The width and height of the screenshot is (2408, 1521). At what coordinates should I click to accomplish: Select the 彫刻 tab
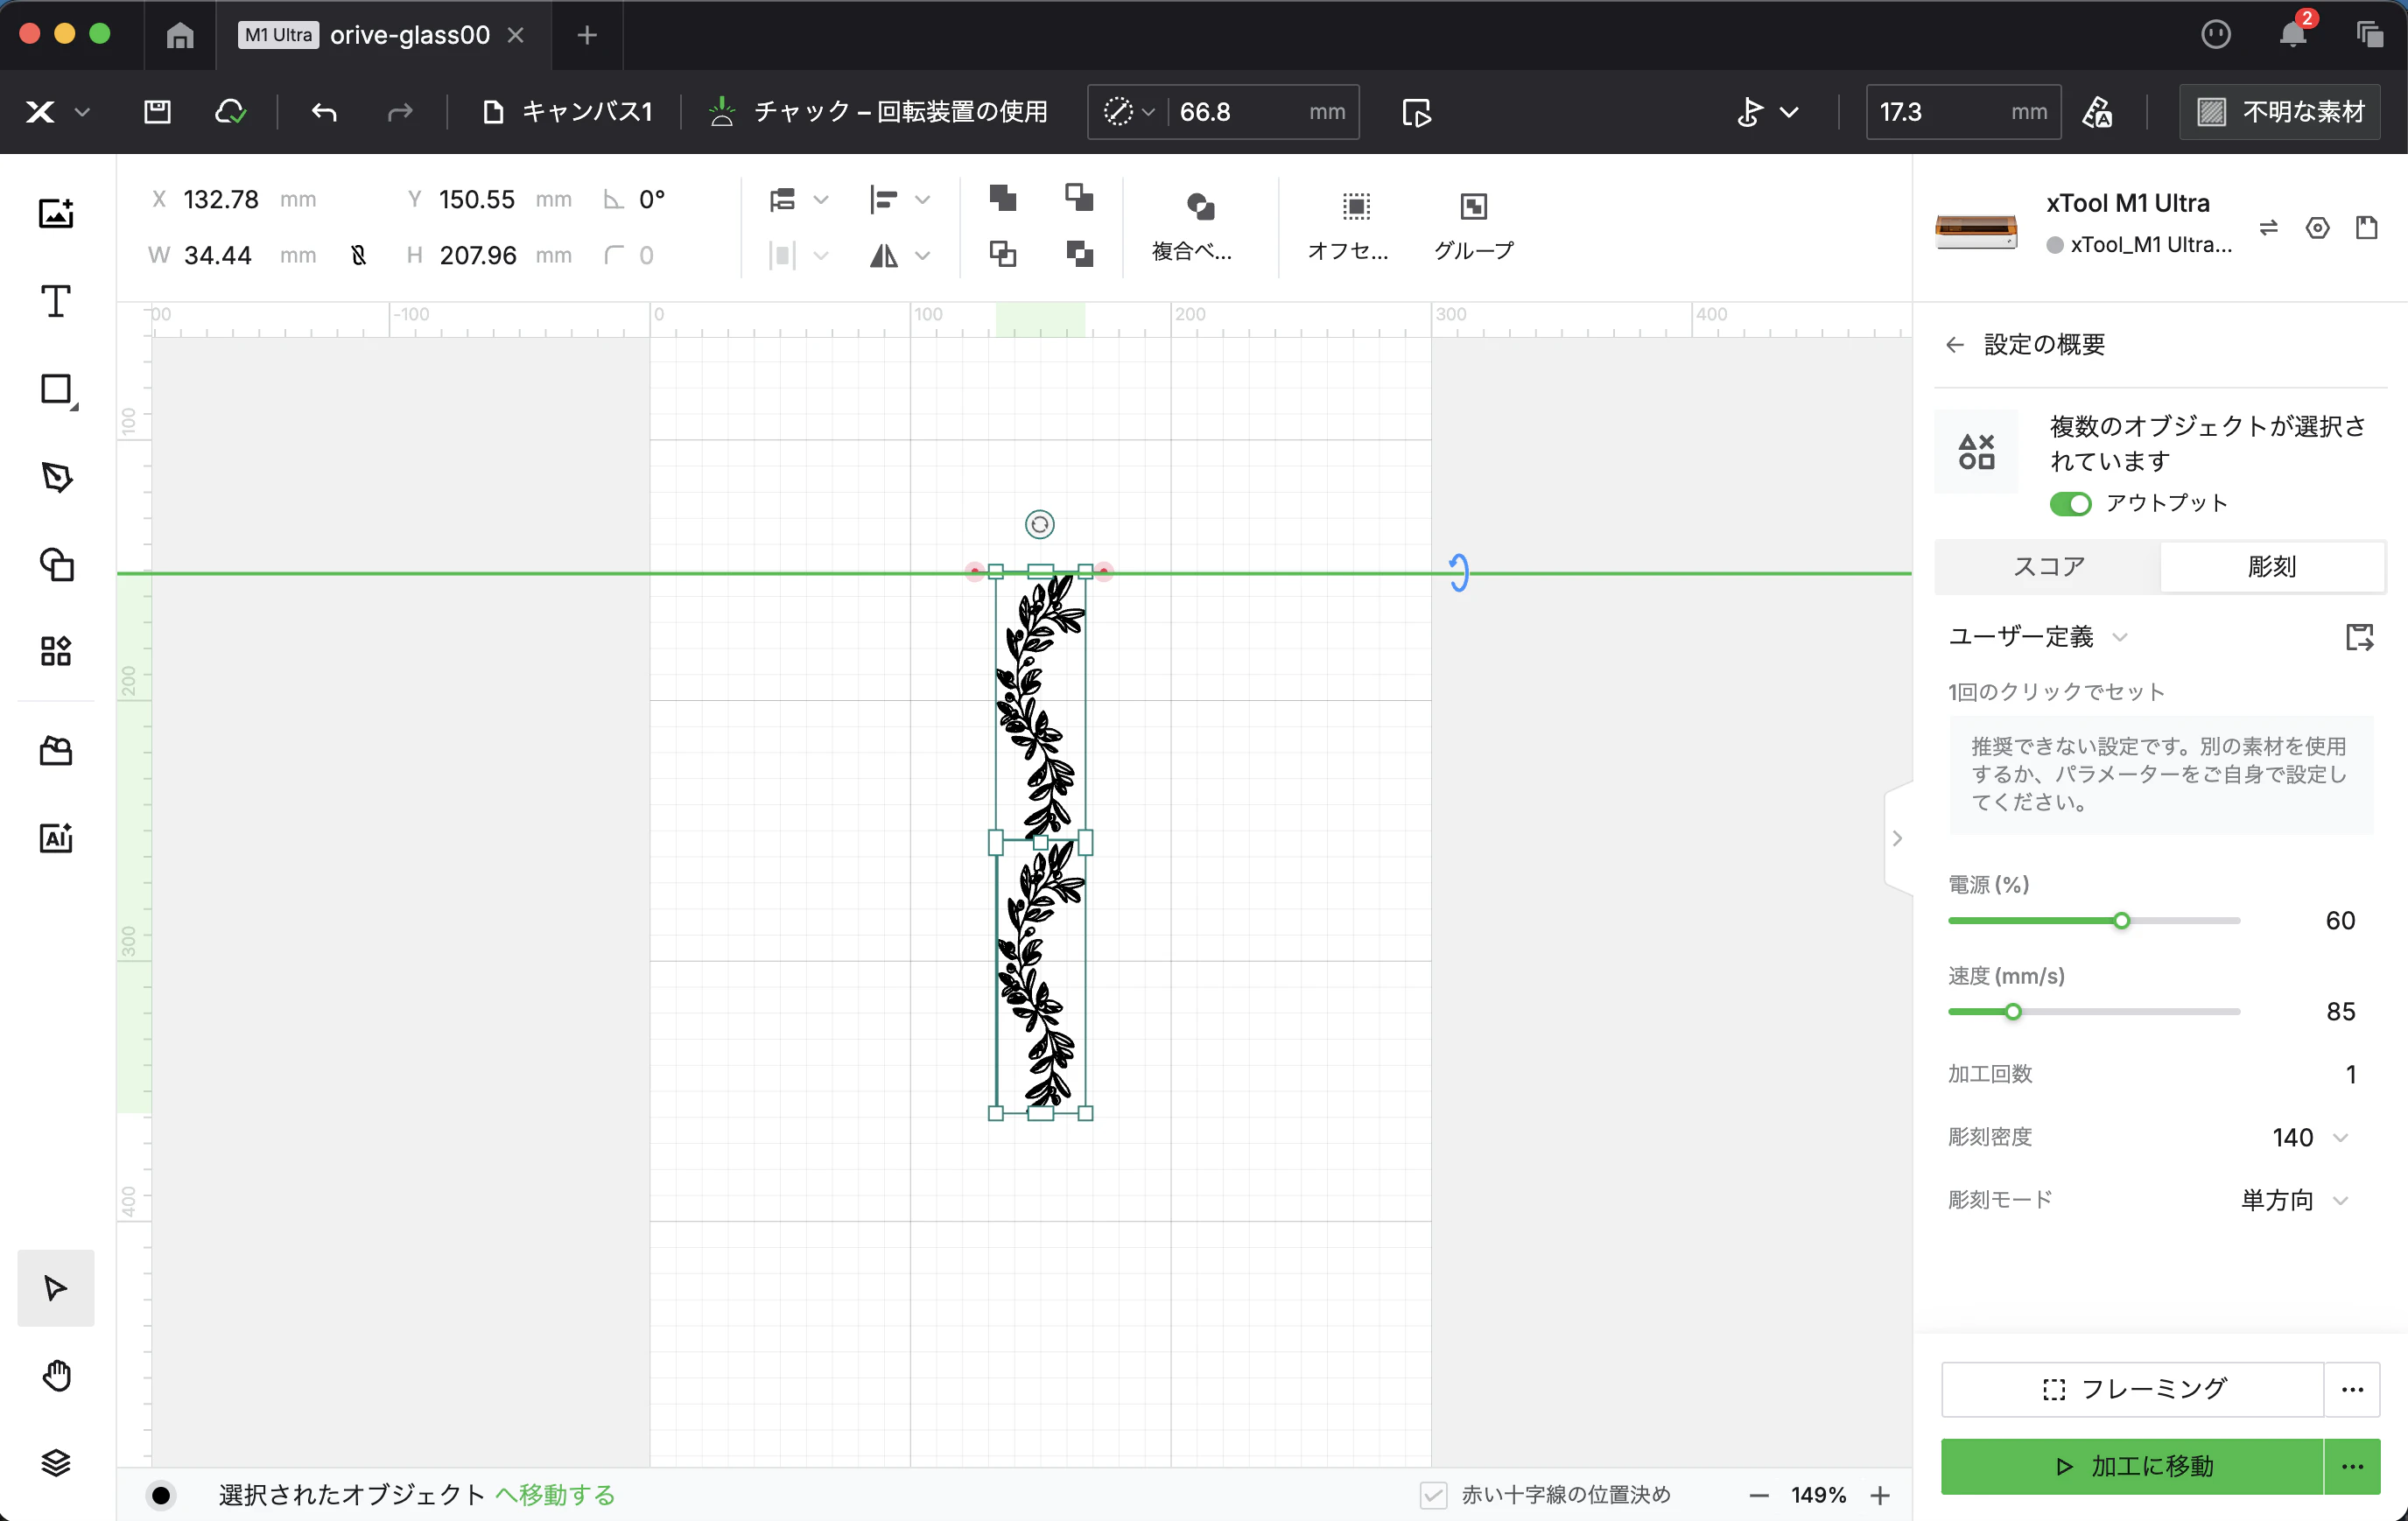pyautogui.click(x=2271, y=566)
